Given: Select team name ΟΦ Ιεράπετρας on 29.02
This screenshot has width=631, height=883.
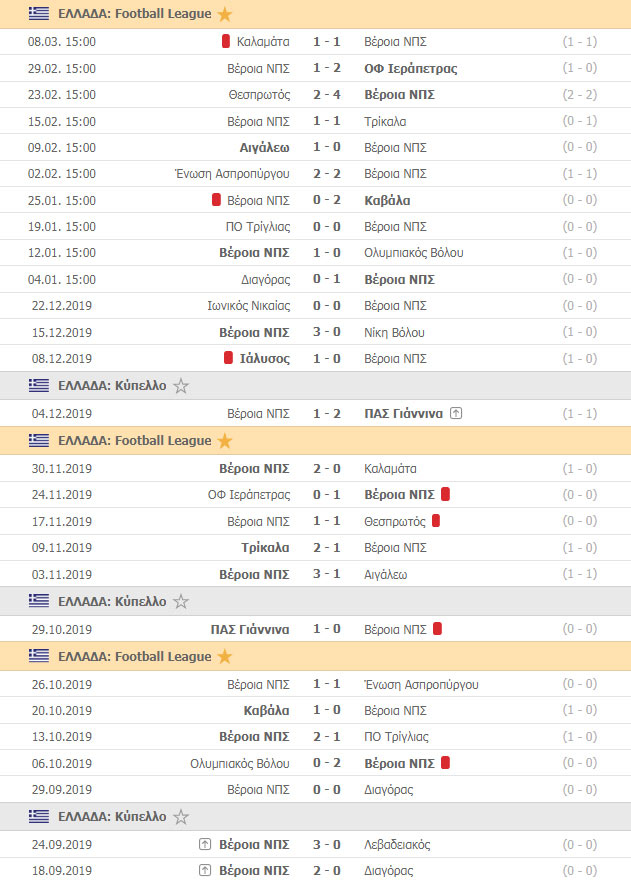Looking at the screenshot, I should (410, 69).
